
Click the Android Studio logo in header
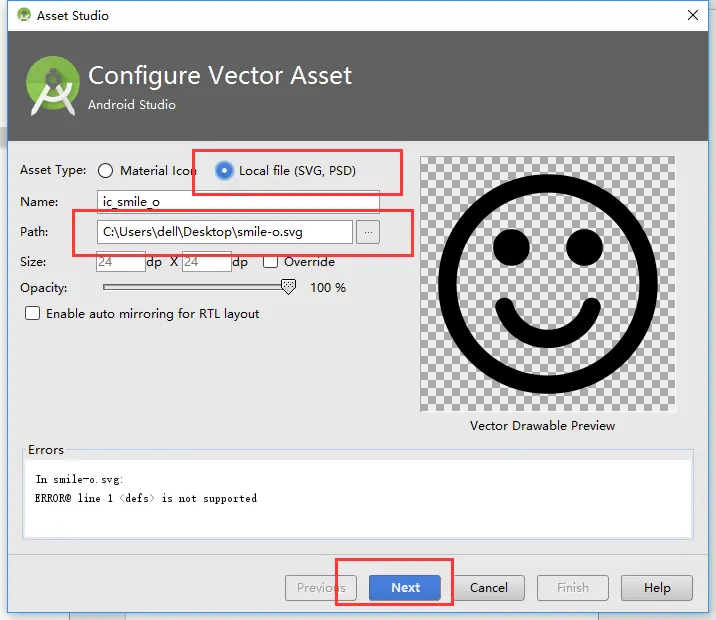(53, 85)
